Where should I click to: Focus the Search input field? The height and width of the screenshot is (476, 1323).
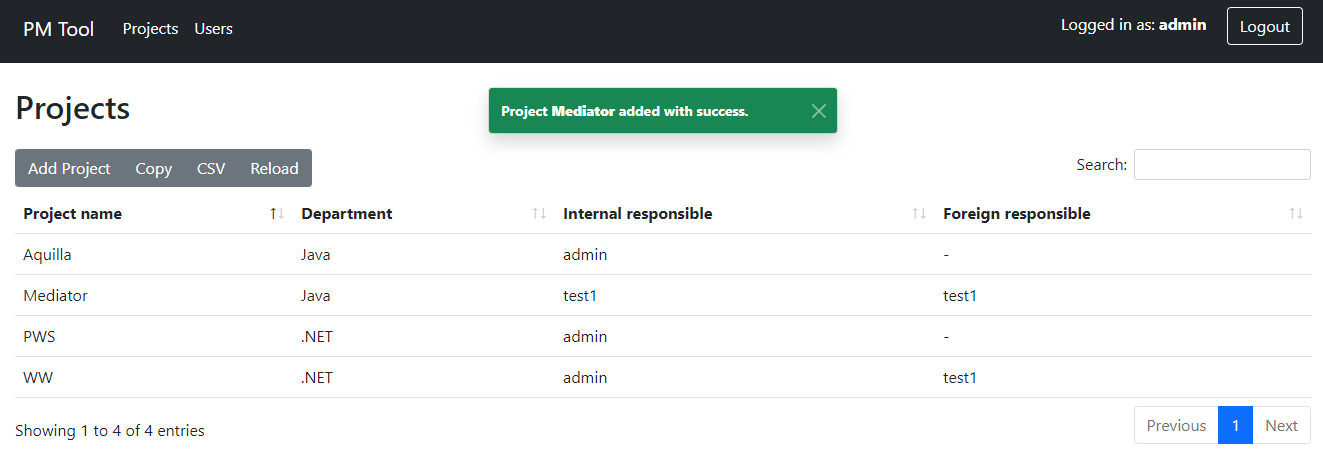(x=1221, y=165)
